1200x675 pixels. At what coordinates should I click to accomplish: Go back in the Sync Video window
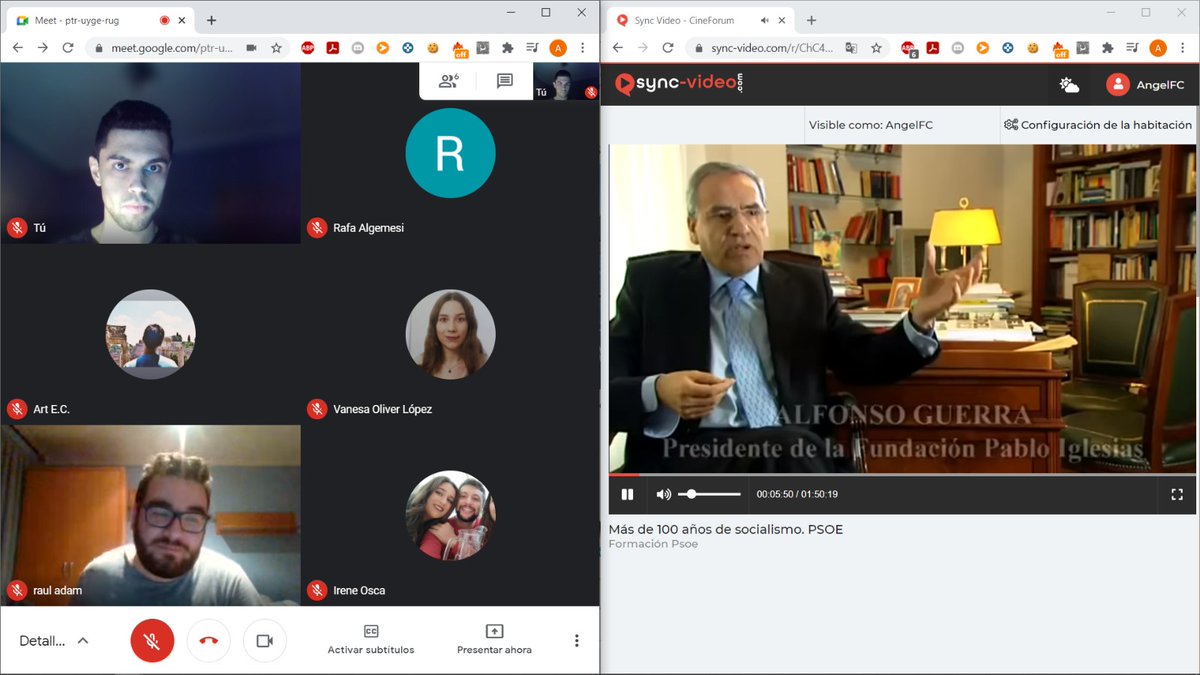point(617,48)
